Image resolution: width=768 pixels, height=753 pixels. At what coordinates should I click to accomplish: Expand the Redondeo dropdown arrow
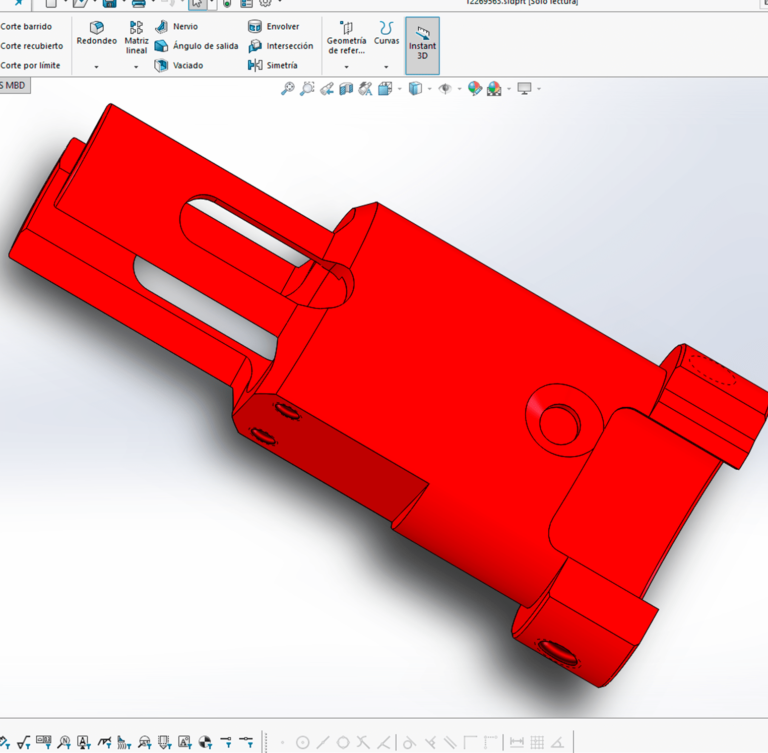(x=96, y=67)
